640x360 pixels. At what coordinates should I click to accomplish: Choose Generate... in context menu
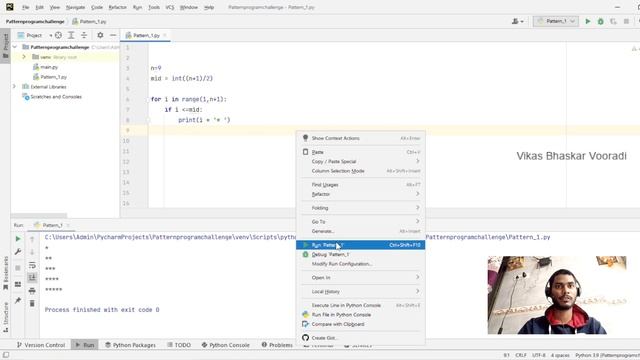360,231
